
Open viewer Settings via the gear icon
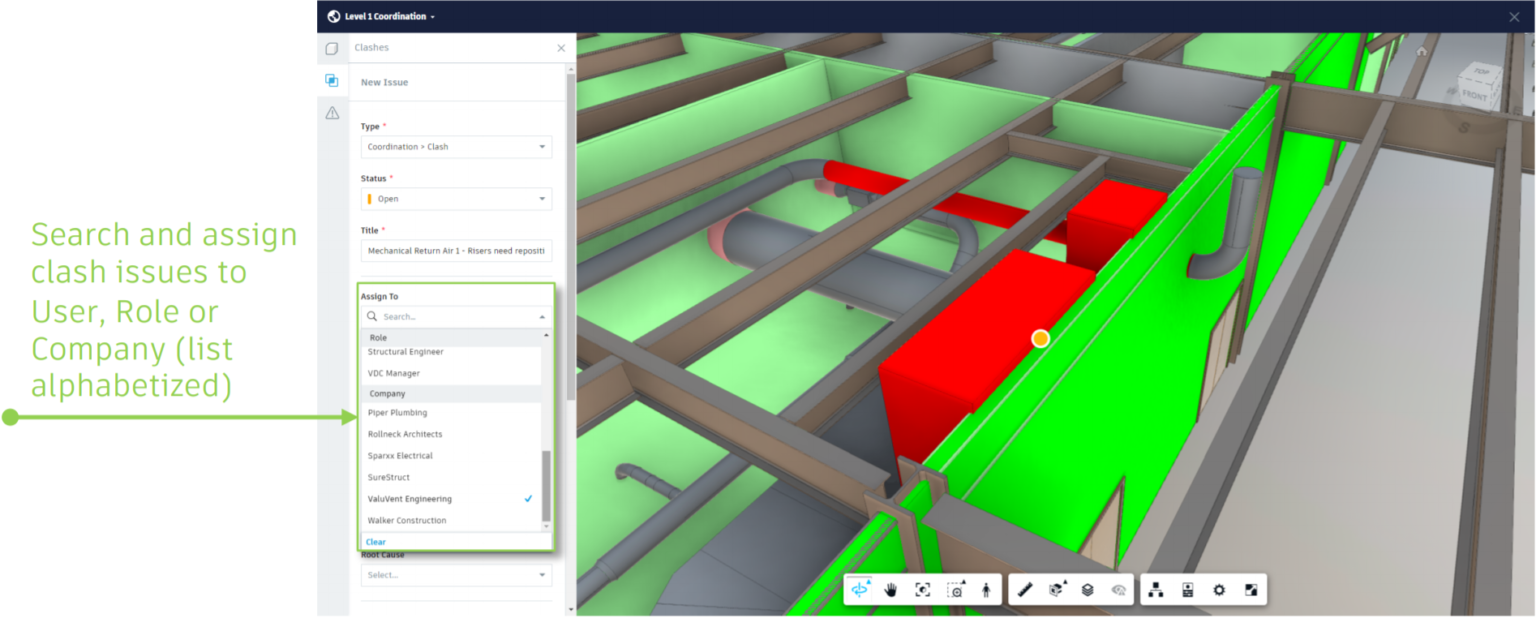1219,589
